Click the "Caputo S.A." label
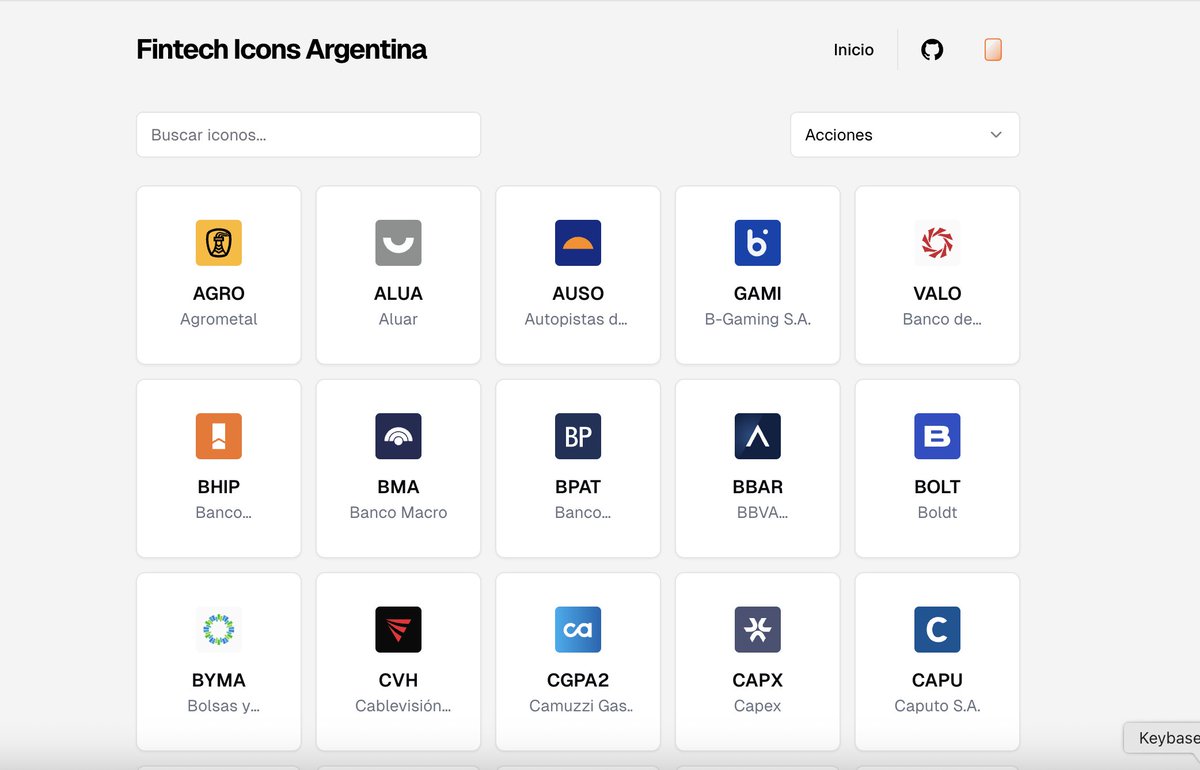Image resolution: width=1200 pixels, height=770 pixels. [x=937, y=706]
